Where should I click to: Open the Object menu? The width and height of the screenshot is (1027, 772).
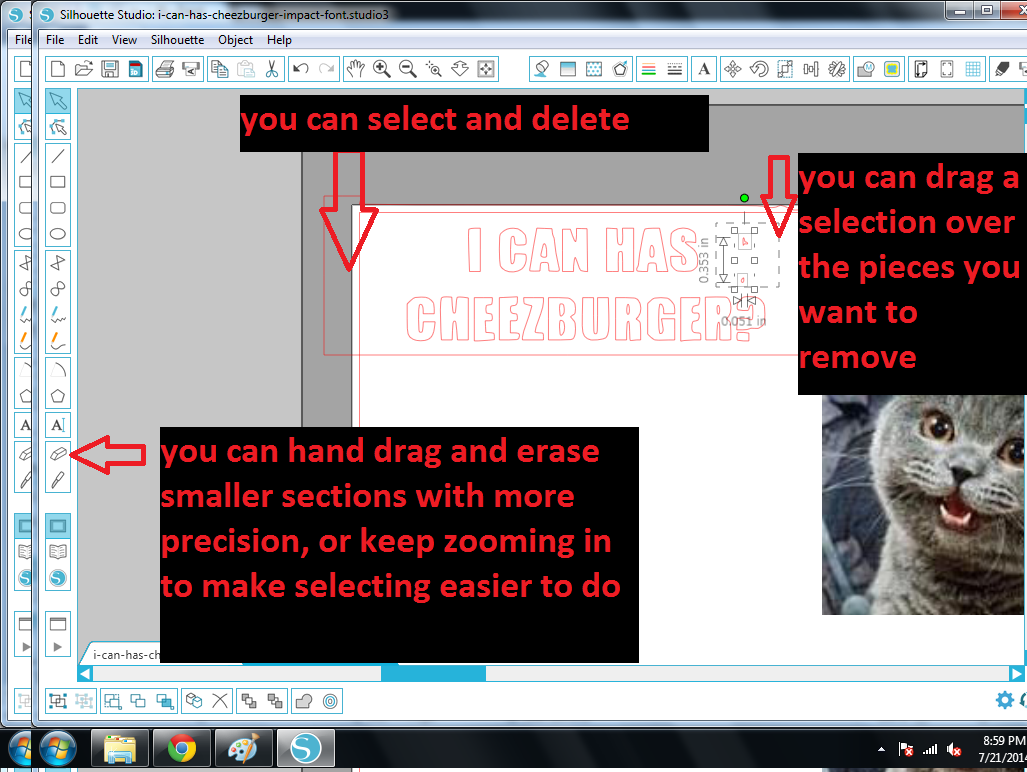(235, 40)
